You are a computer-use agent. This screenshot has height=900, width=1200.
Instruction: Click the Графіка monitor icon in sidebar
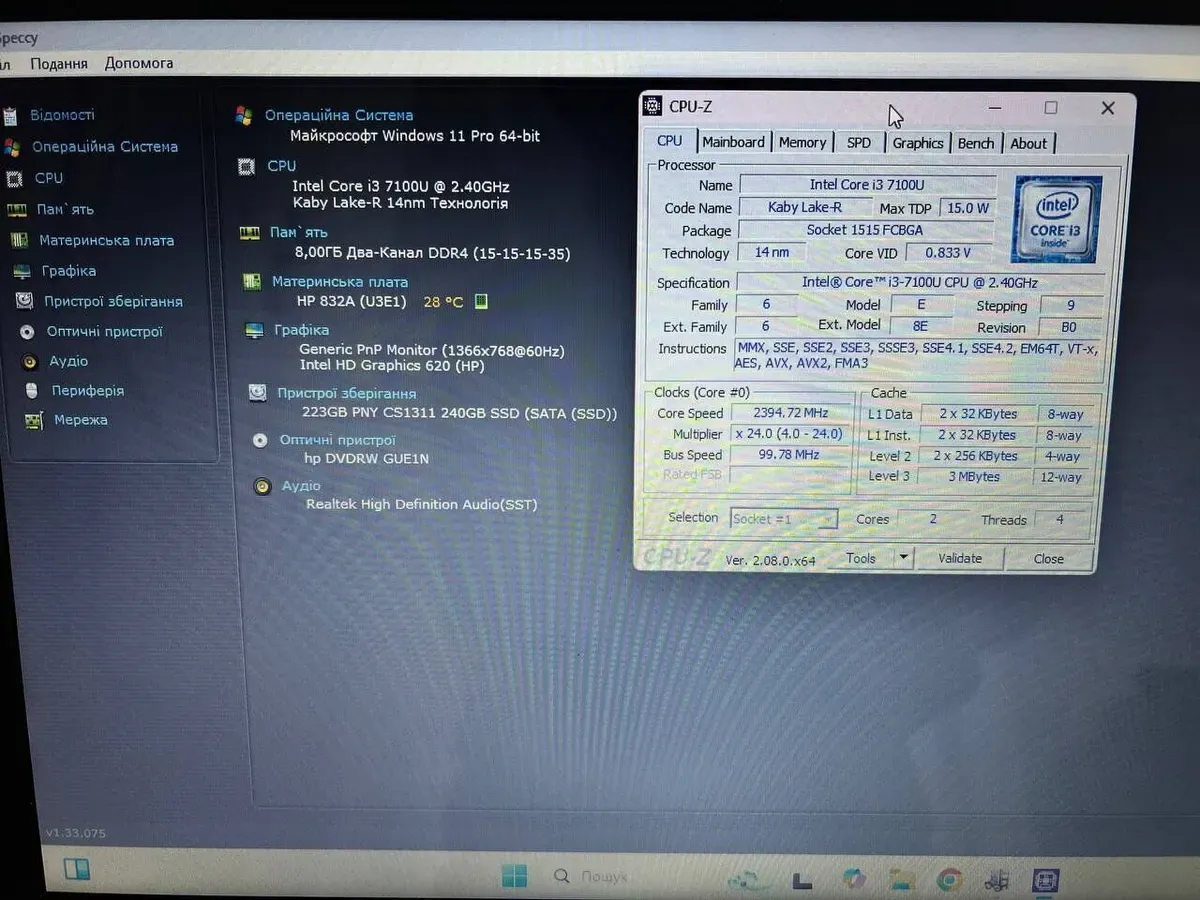(22, 271)
